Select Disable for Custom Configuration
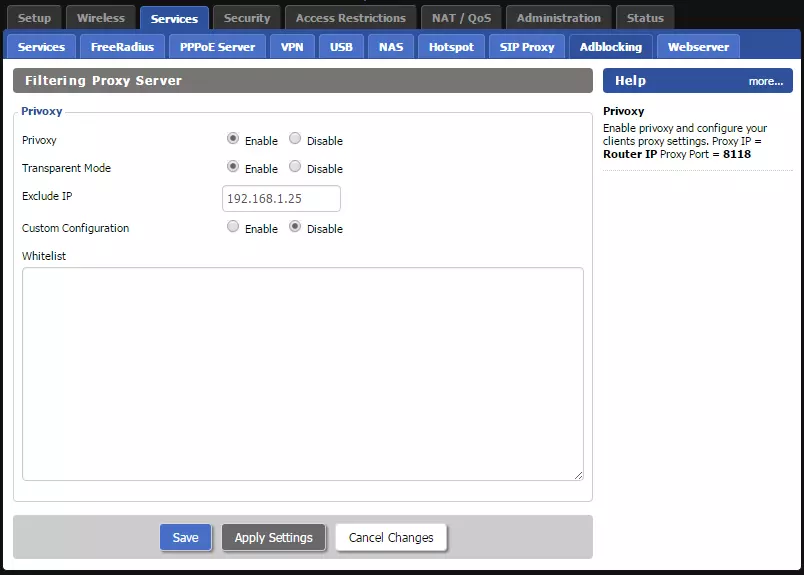The width and height of the screenshot is (804, 575). click(x=295, y=227)
